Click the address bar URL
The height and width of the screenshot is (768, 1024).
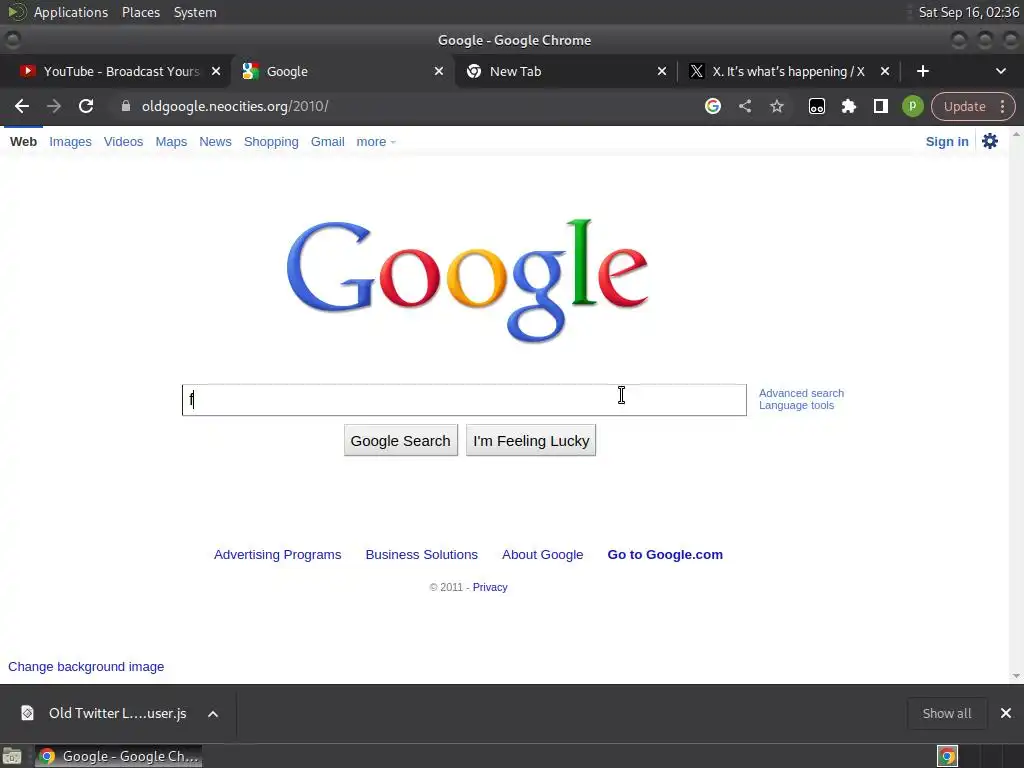click(x=235, y=106)
